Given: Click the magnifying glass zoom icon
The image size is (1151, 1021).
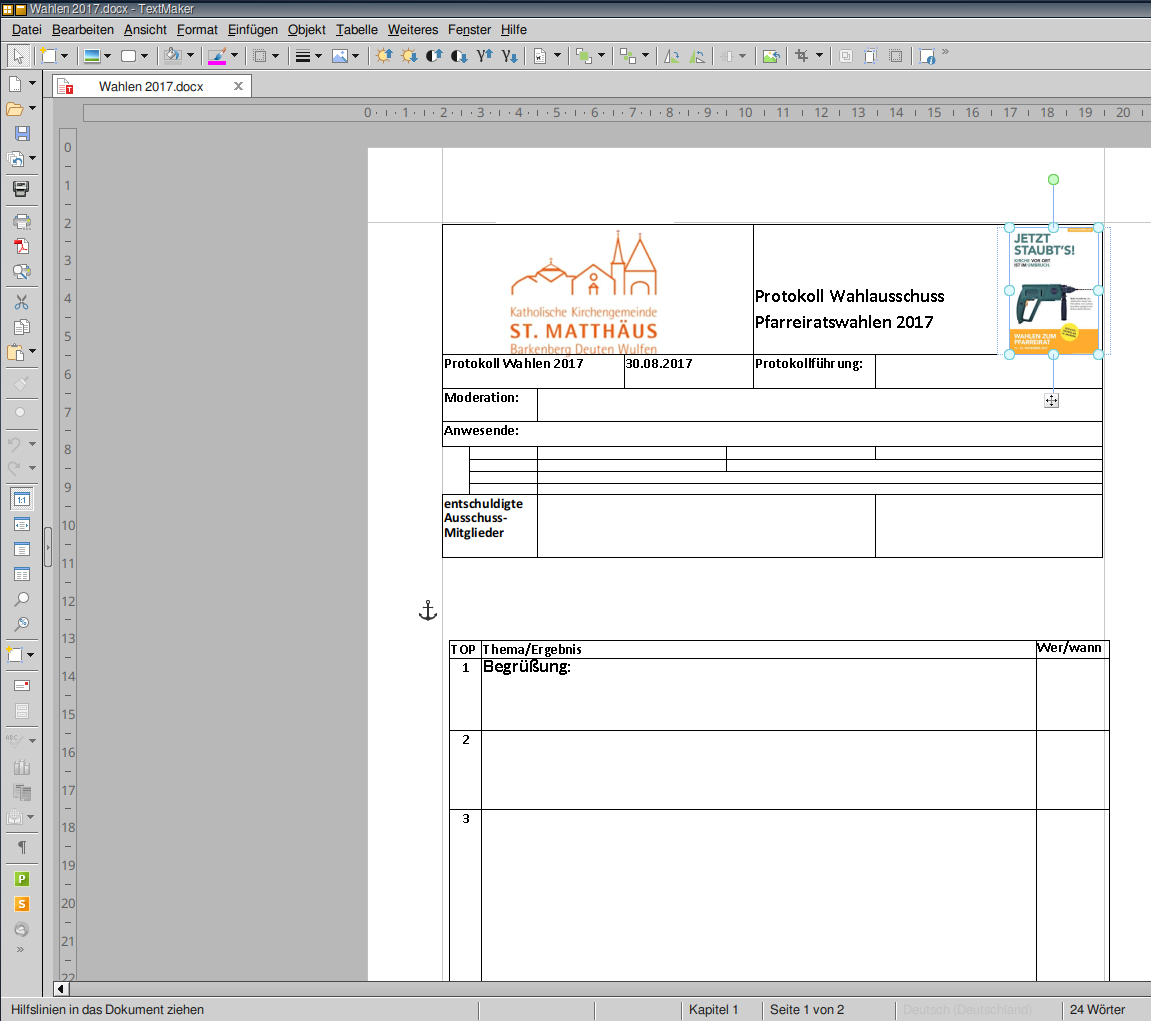Looking at the screenshot, I should pyautogui.click(x=22, y=599).
